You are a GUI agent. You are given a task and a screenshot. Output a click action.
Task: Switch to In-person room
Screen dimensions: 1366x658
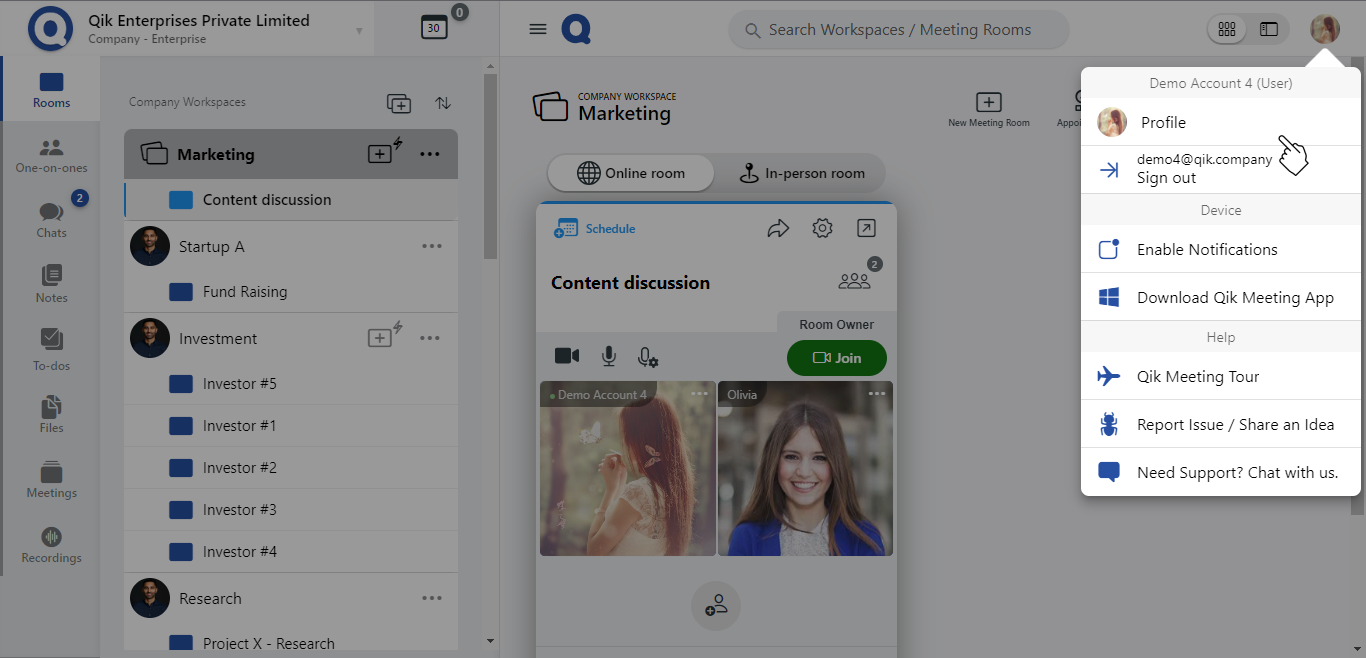[801, 173]
